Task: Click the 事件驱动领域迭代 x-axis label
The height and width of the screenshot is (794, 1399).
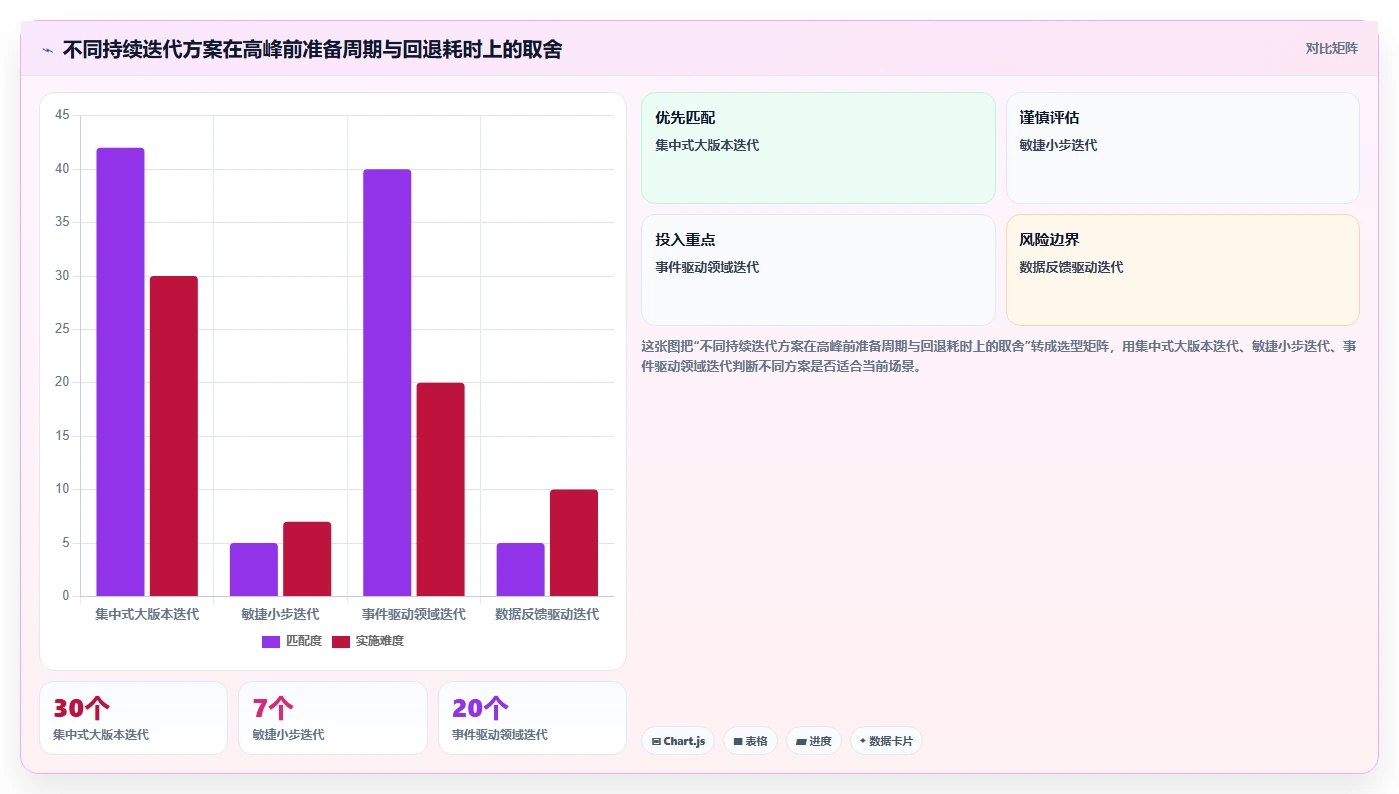Action: tap(414, 614)
